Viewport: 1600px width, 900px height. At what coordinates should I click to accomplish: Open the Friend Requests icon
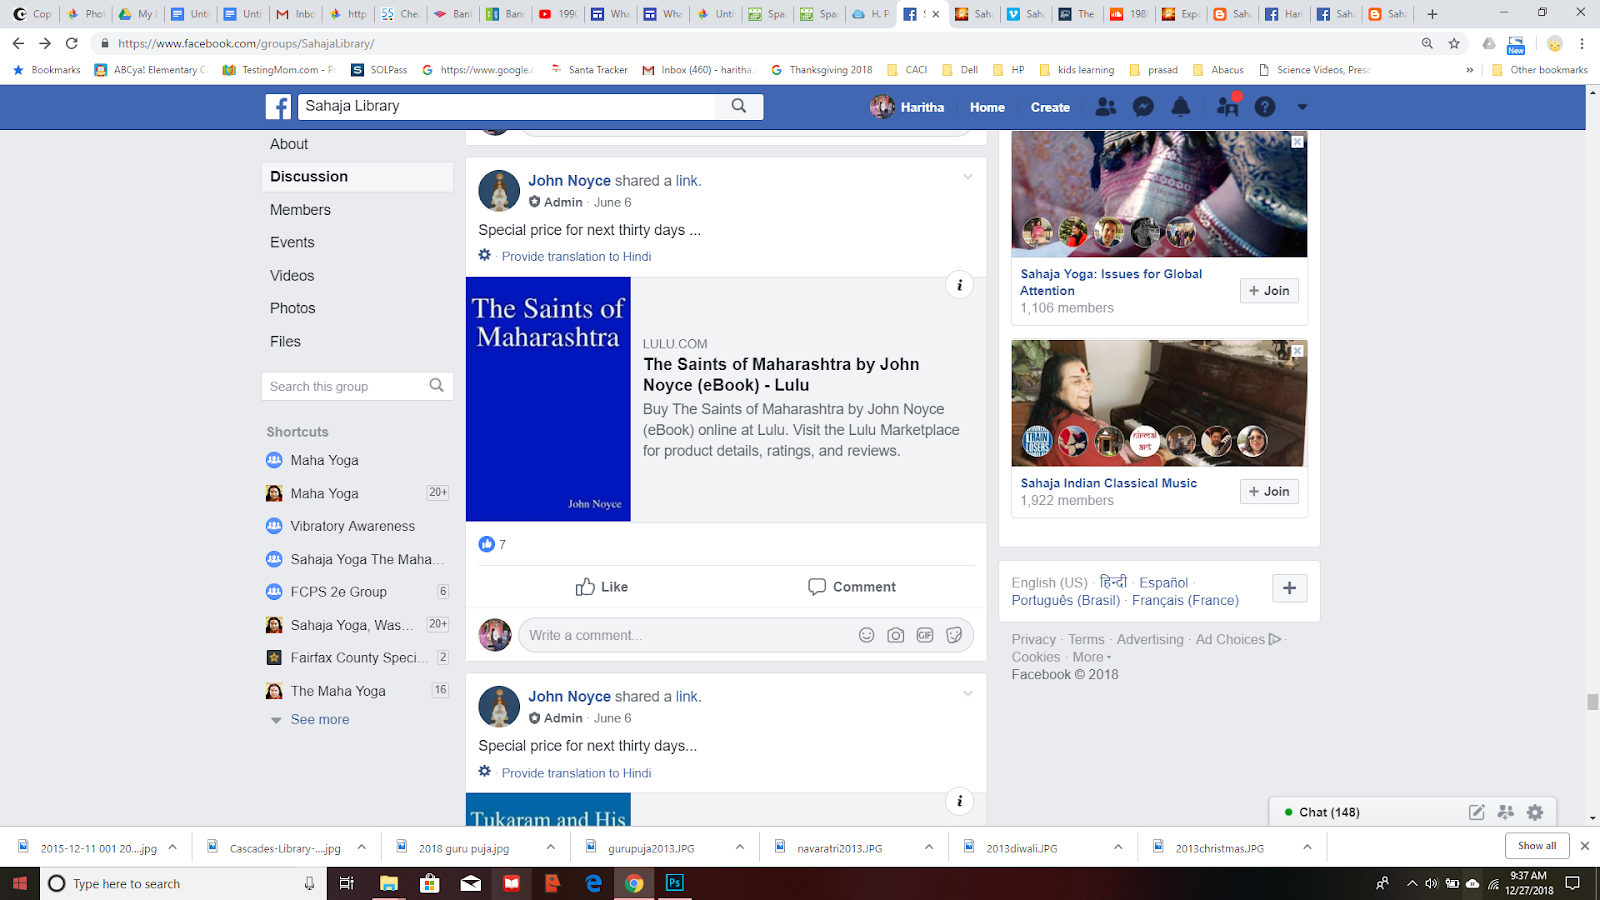(1105, 107)
